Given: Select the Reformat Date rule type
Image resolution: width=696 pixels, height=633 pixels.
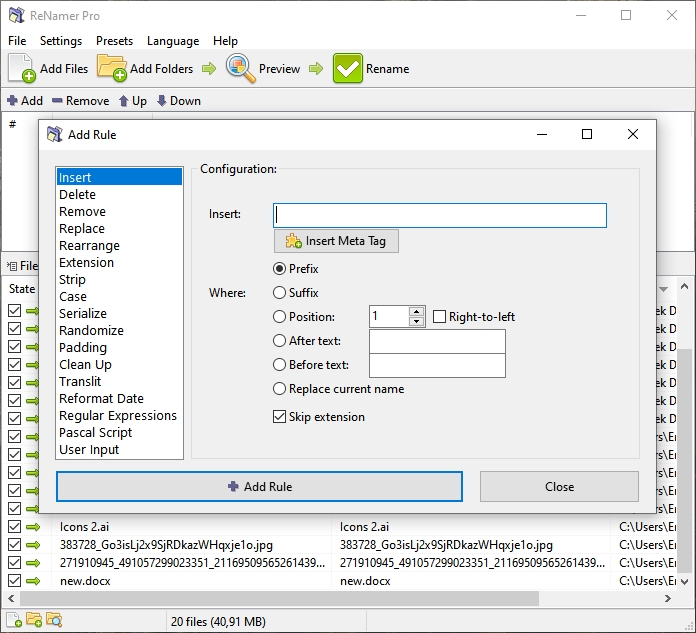Looking at the screenshot, I should [x=119, y=399].
